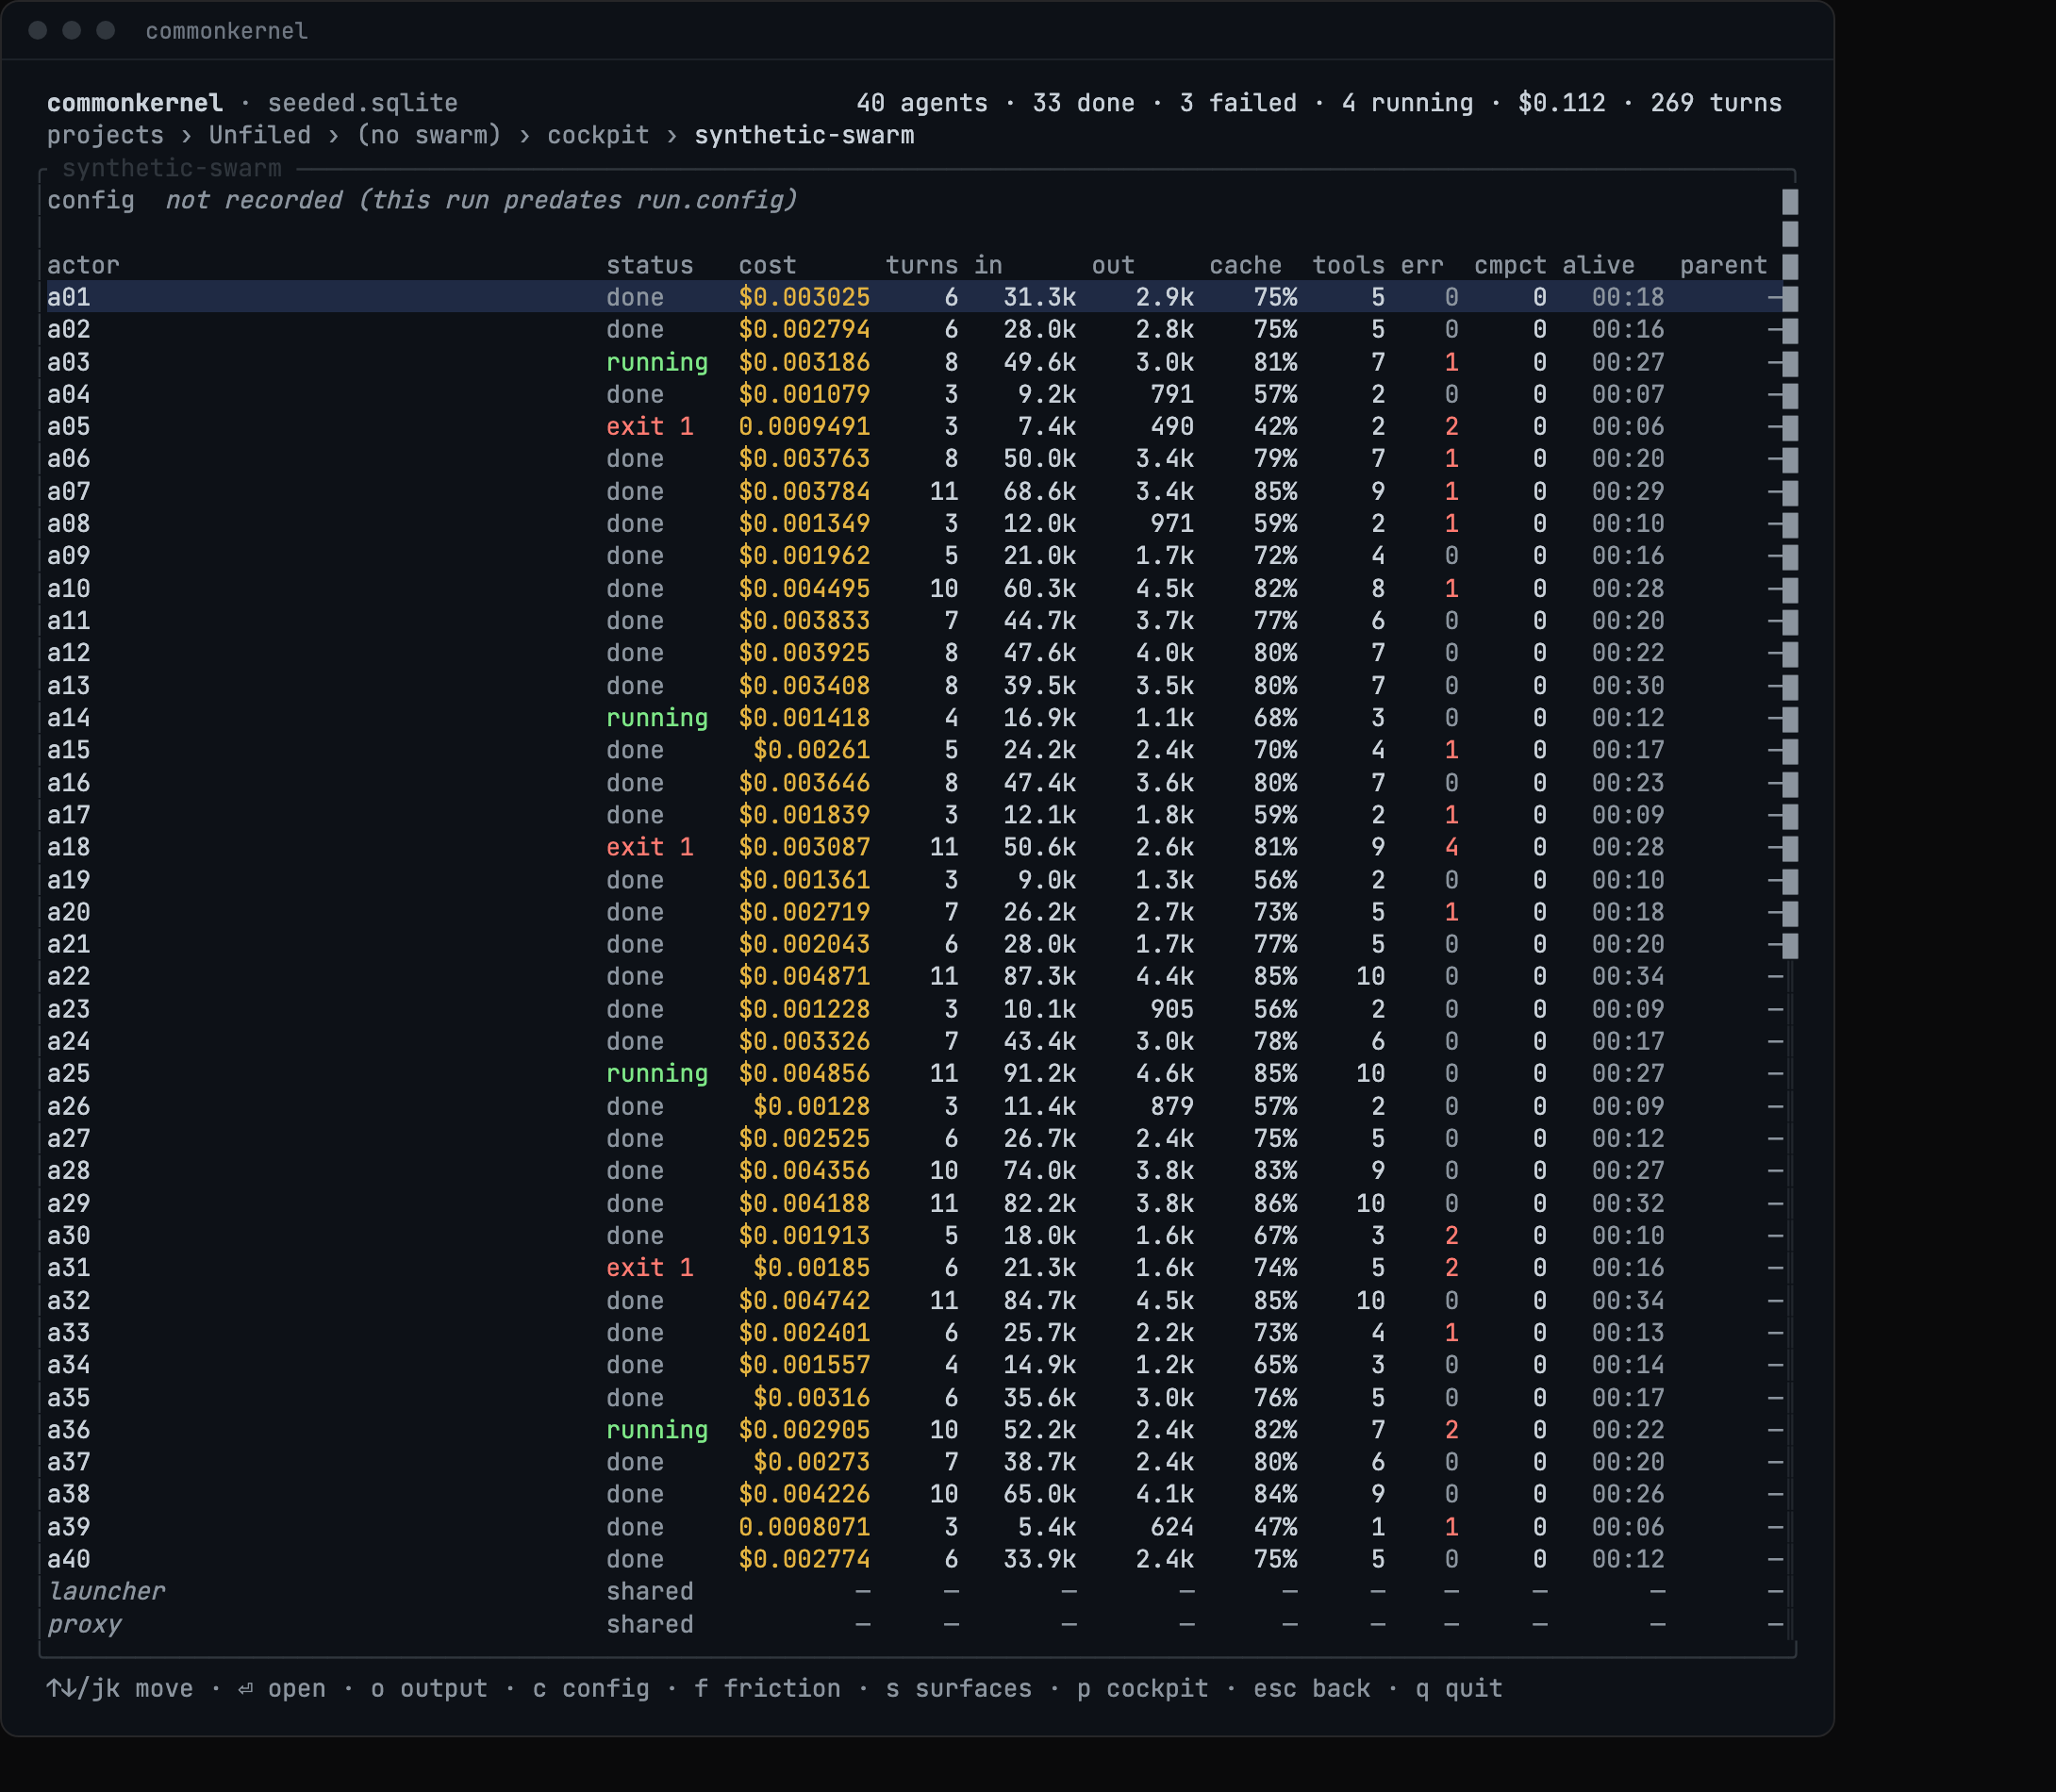2056x1792 pixels.
Task: Click tools count 10 of a22
Action: (x=1370, y=976)
